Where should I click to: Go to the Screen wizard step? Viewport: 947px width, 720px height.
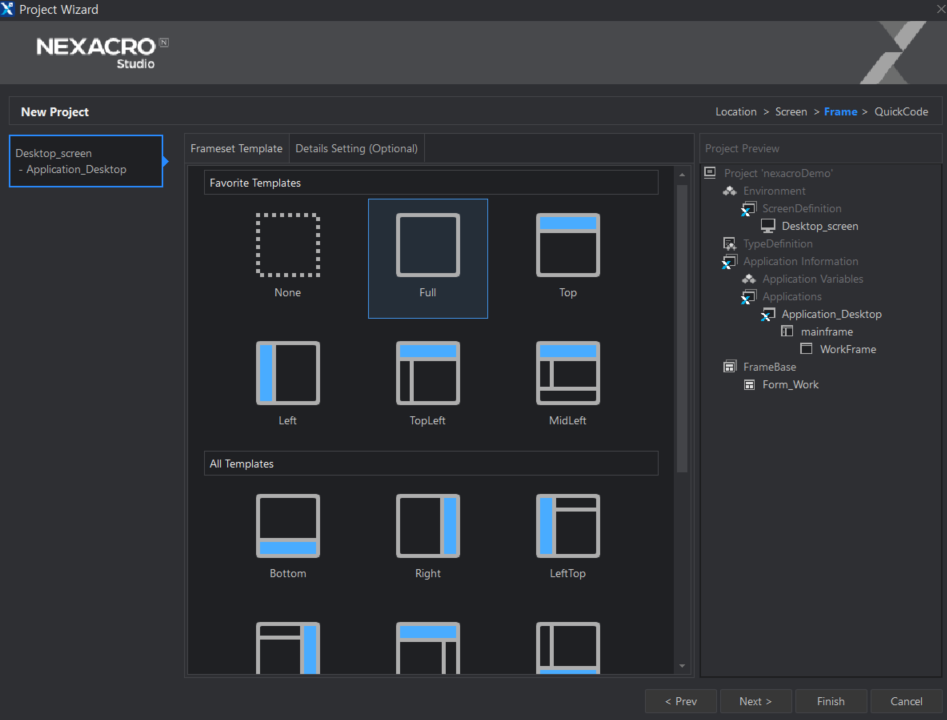(791, 112)
